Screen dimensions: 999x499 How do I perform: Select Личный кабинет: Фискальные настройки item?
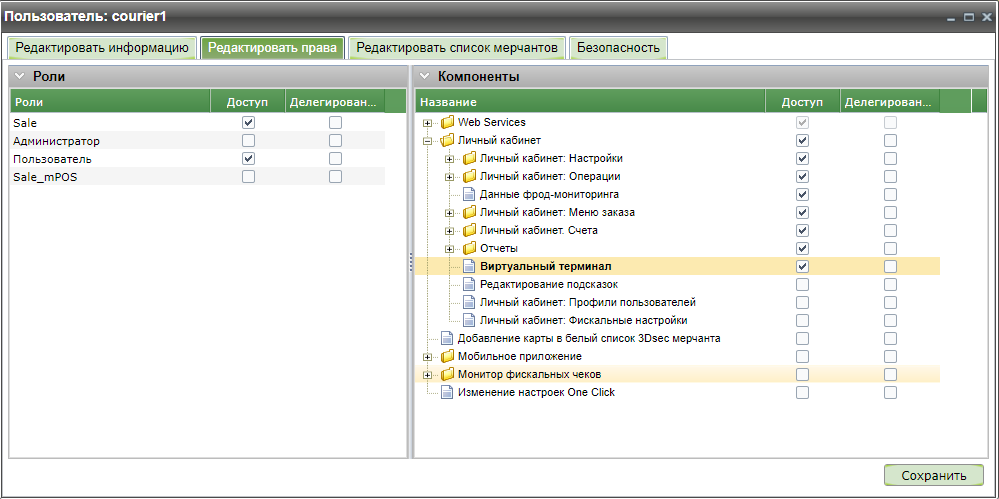click(583, 320)
